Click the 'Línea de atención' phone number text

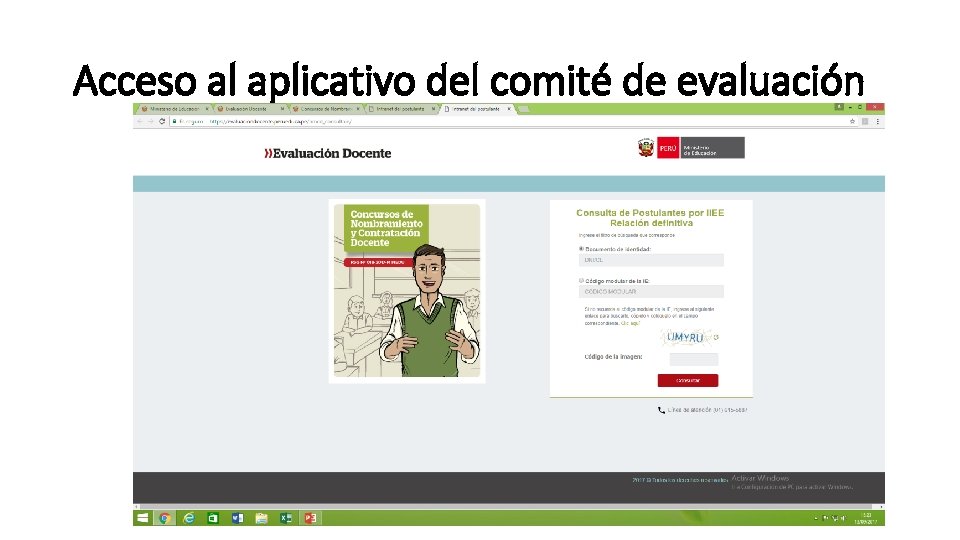707,410
